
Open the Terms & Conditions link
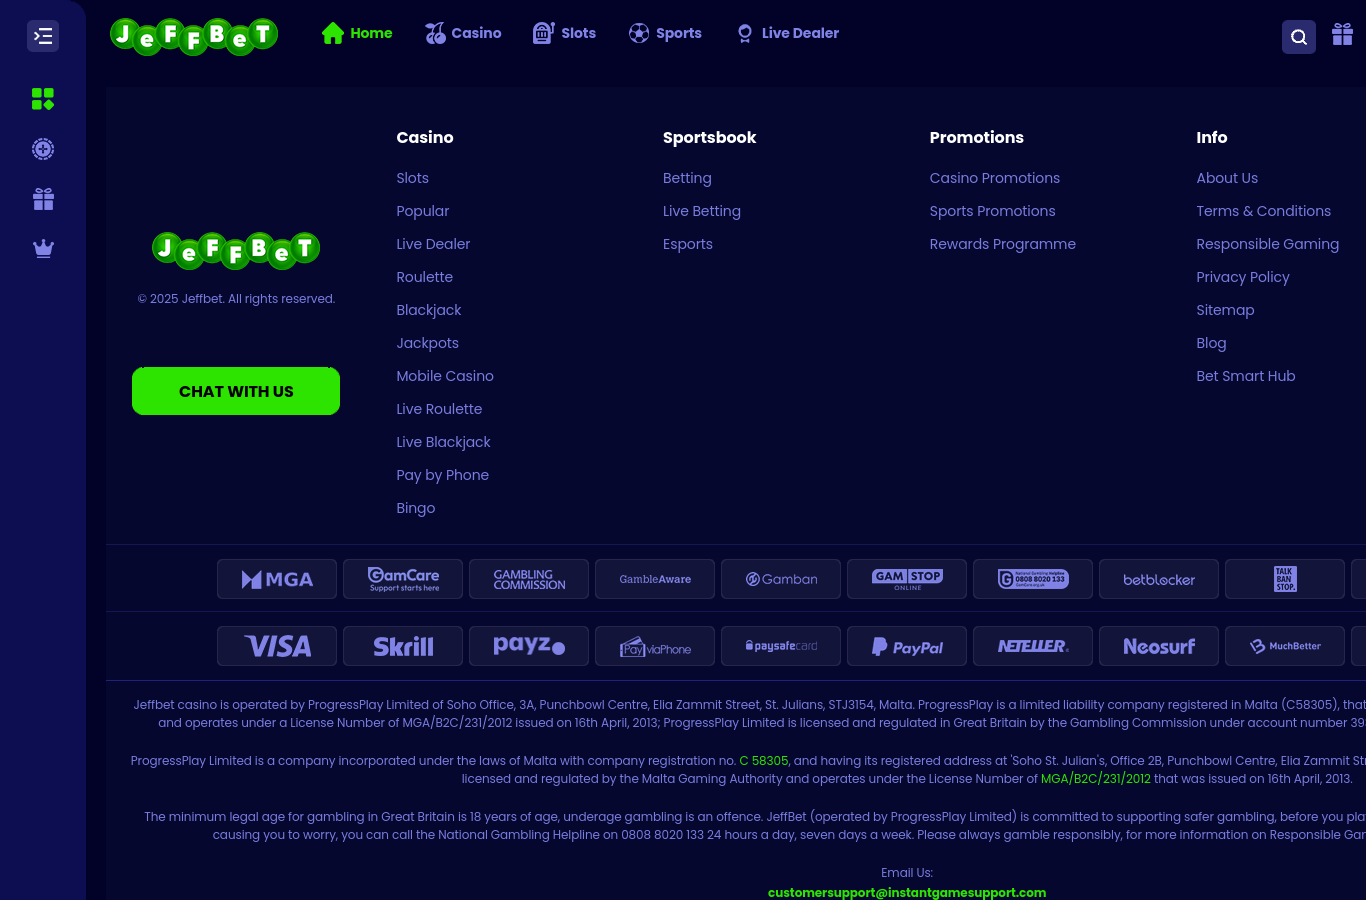tap(1264, 211)
